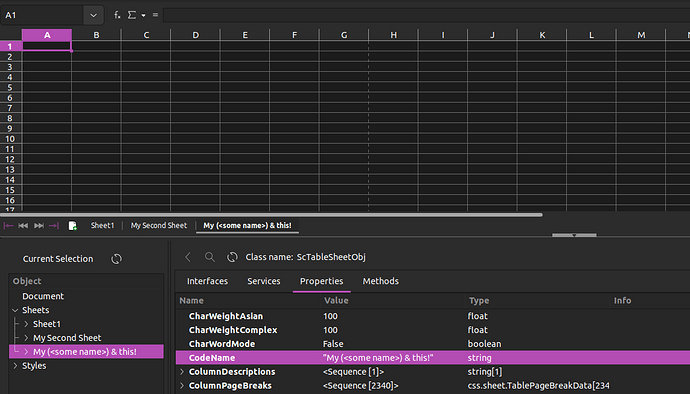Viewport: 690px width, 394px height.
Task: Select the CharWeightComplex property row
Action: (433, 330)
